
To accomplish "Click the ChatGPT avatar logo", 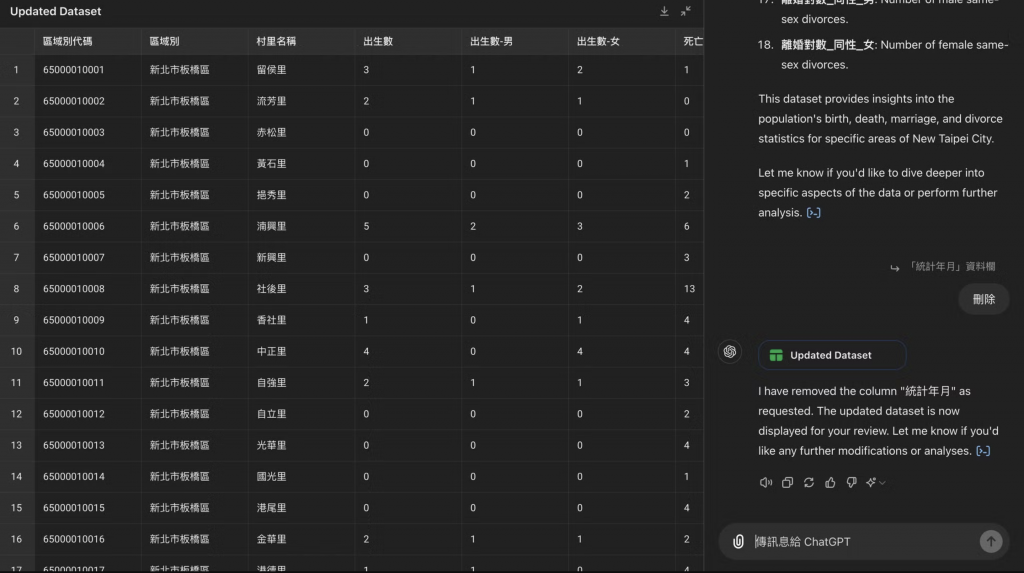I will point(729,352).
